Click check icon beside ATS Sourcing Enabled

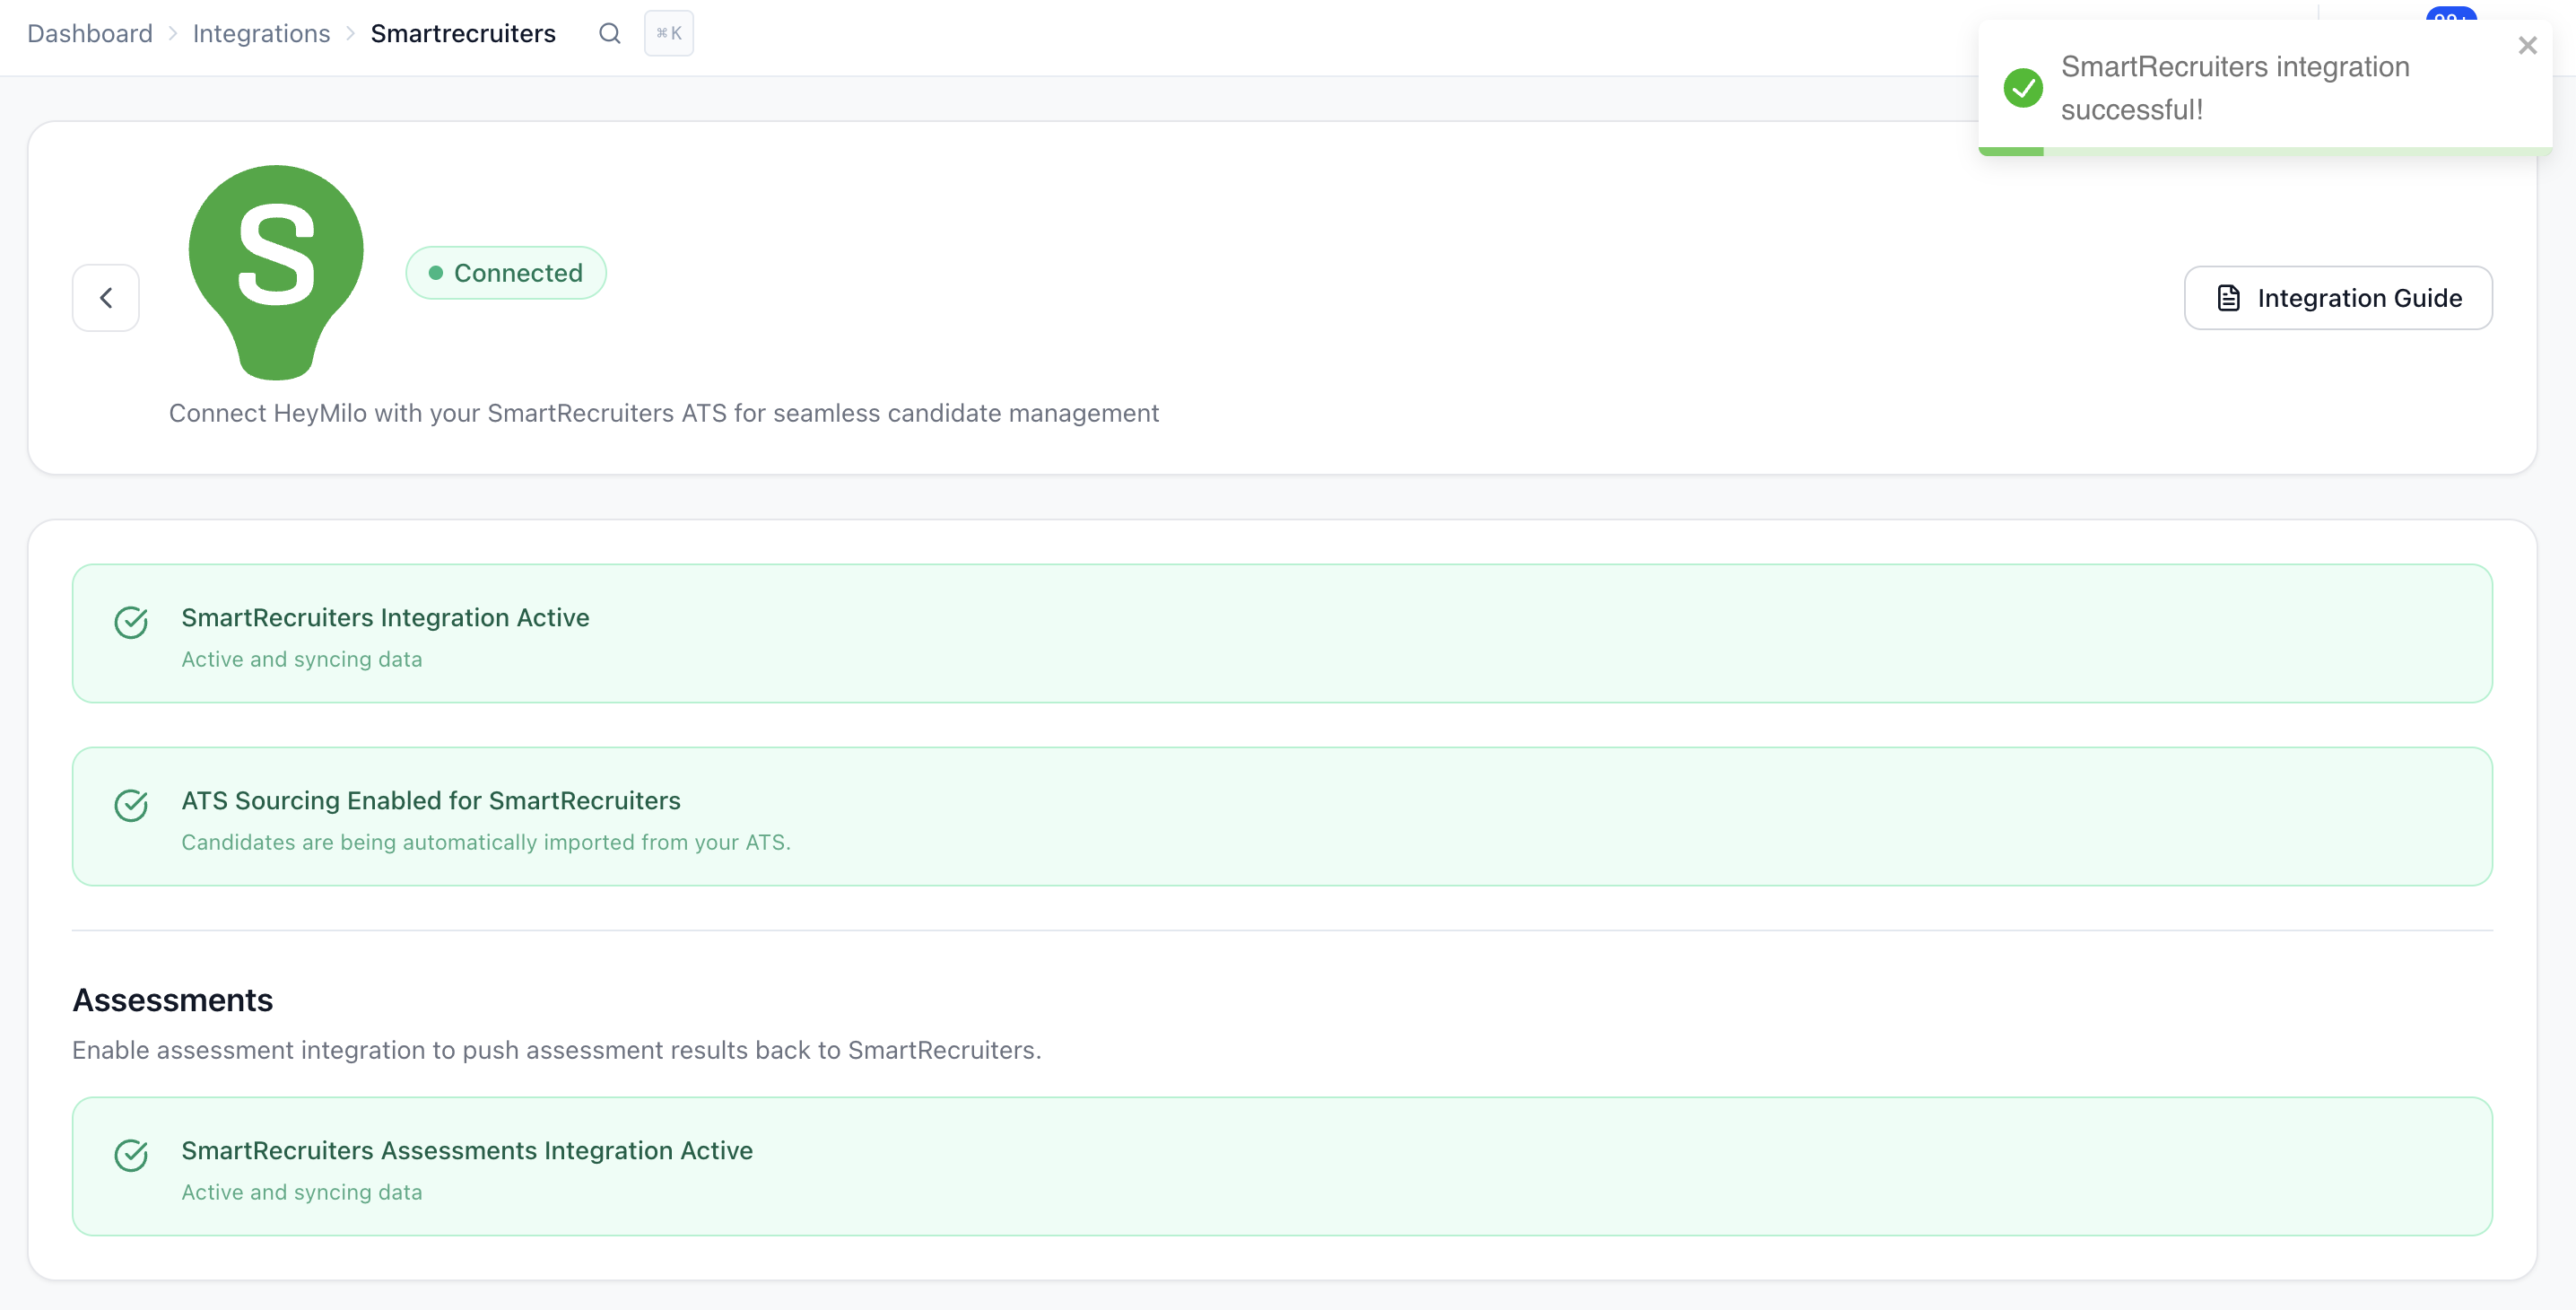pos(131,805)
